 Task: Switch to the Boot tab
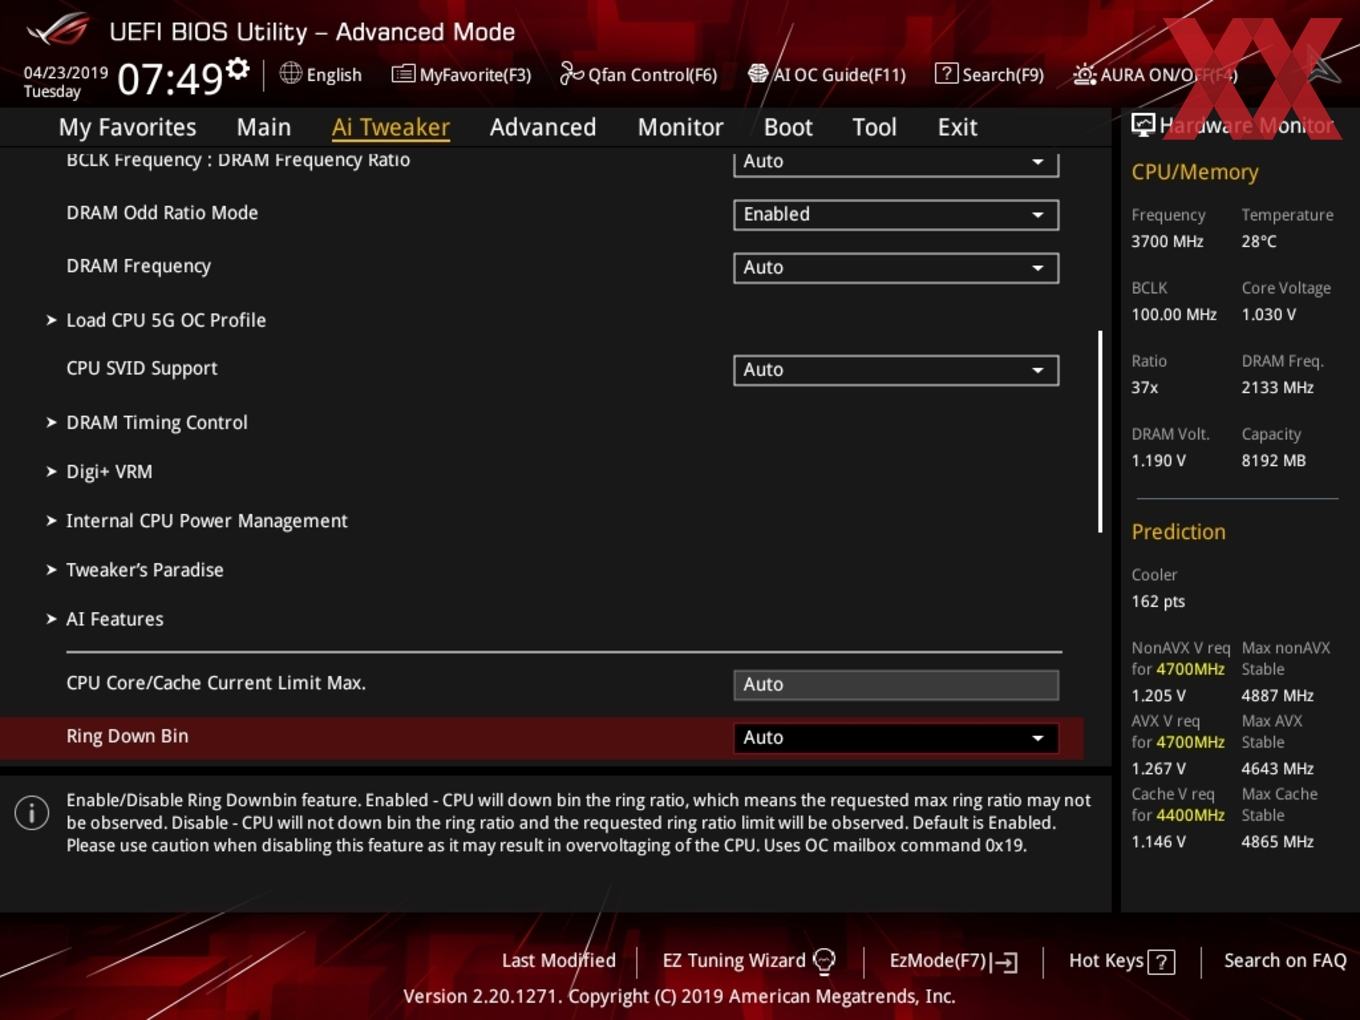[788, 127]
